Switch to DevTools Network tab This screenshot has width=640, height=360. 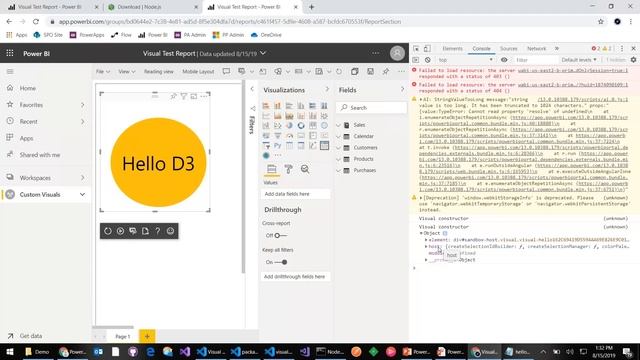click(536, 49)
